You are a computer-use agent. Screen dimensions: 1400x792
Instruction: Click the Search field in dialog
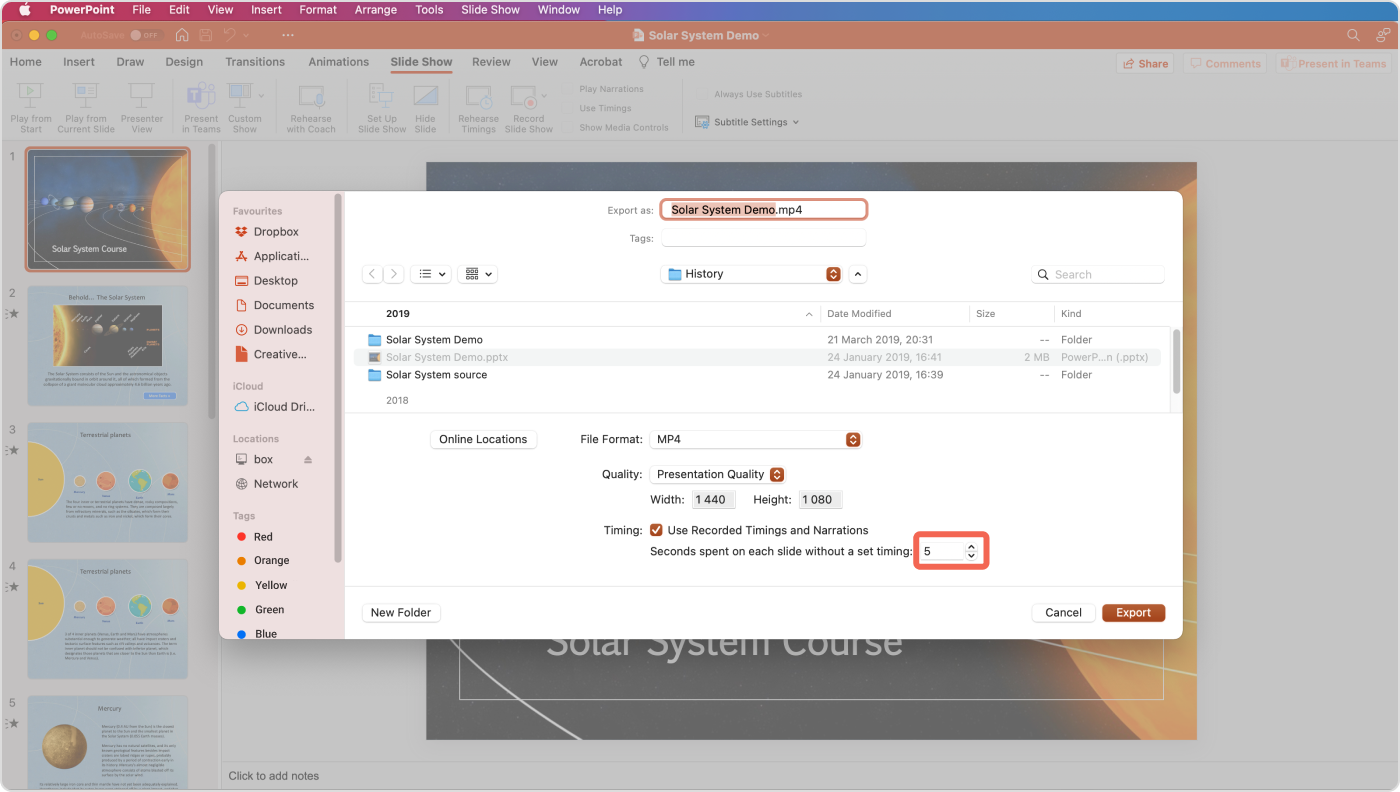(1098, 274)
